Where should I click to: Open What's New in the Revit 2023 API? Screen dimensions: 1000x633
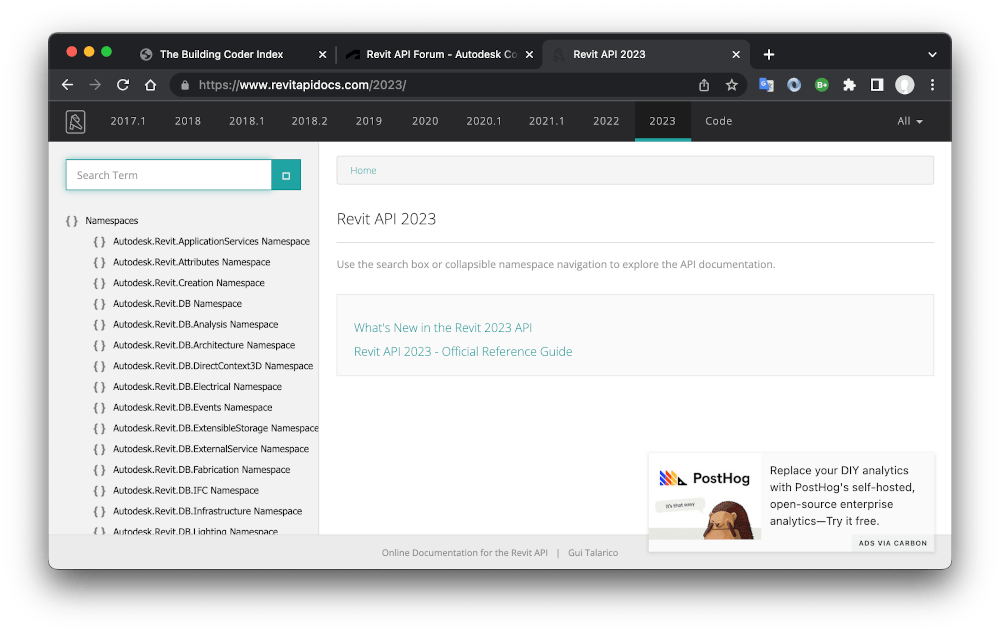pyautogui.click(x=443, y=328)
